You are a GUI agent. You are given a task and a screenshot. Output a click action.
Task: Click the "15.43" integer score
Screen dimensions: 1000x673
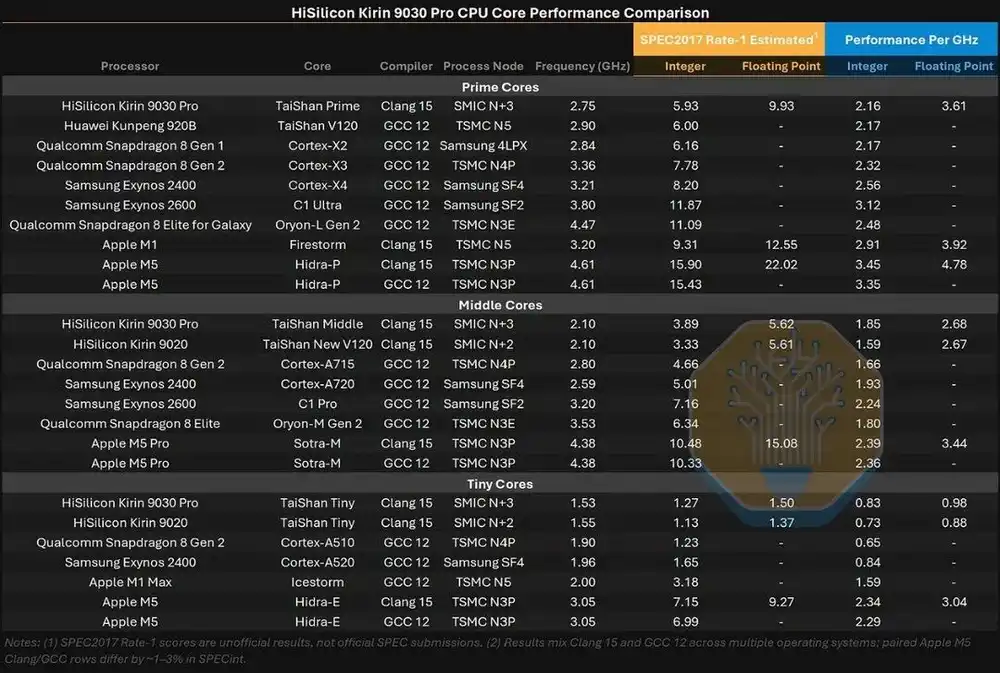(686, 284)
